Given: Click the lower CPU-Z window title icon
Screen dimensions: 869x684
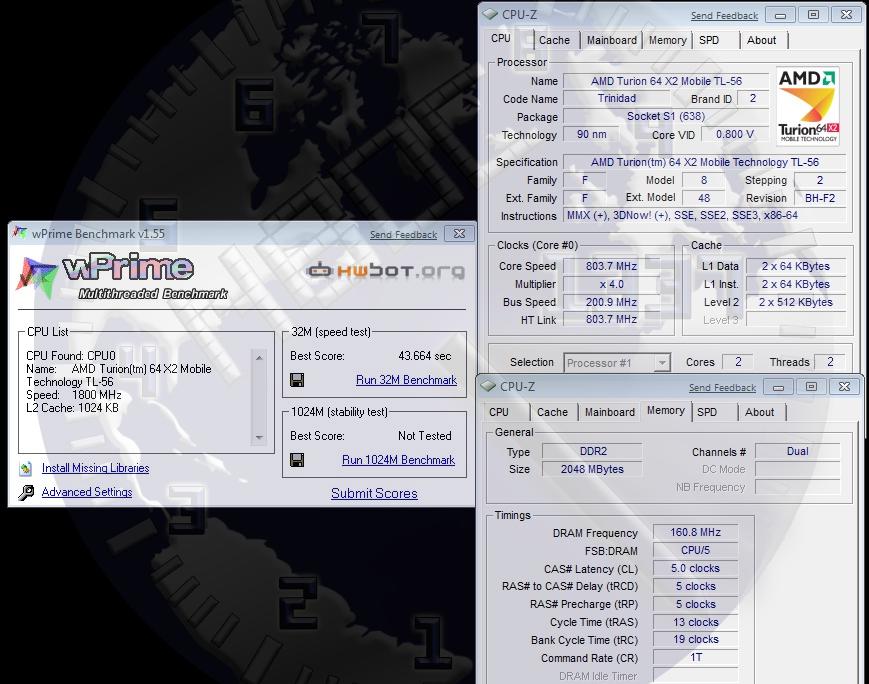Looking at the screenshot, I should [x=488, y=386].
